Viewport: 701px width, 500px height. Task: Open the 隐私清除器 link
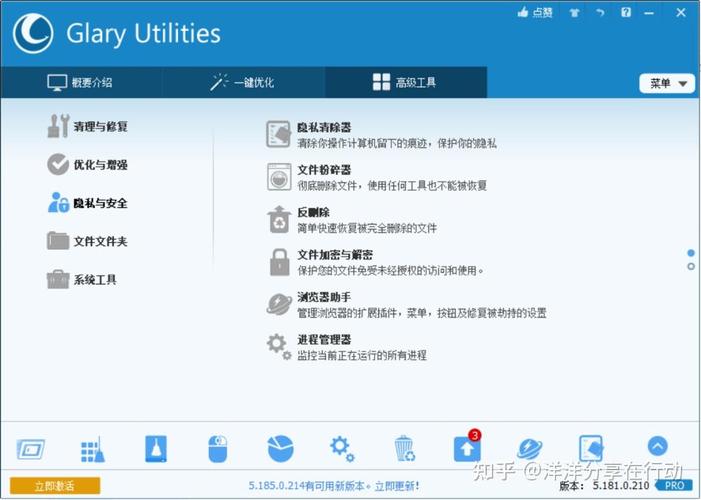[x=324, y=127]
